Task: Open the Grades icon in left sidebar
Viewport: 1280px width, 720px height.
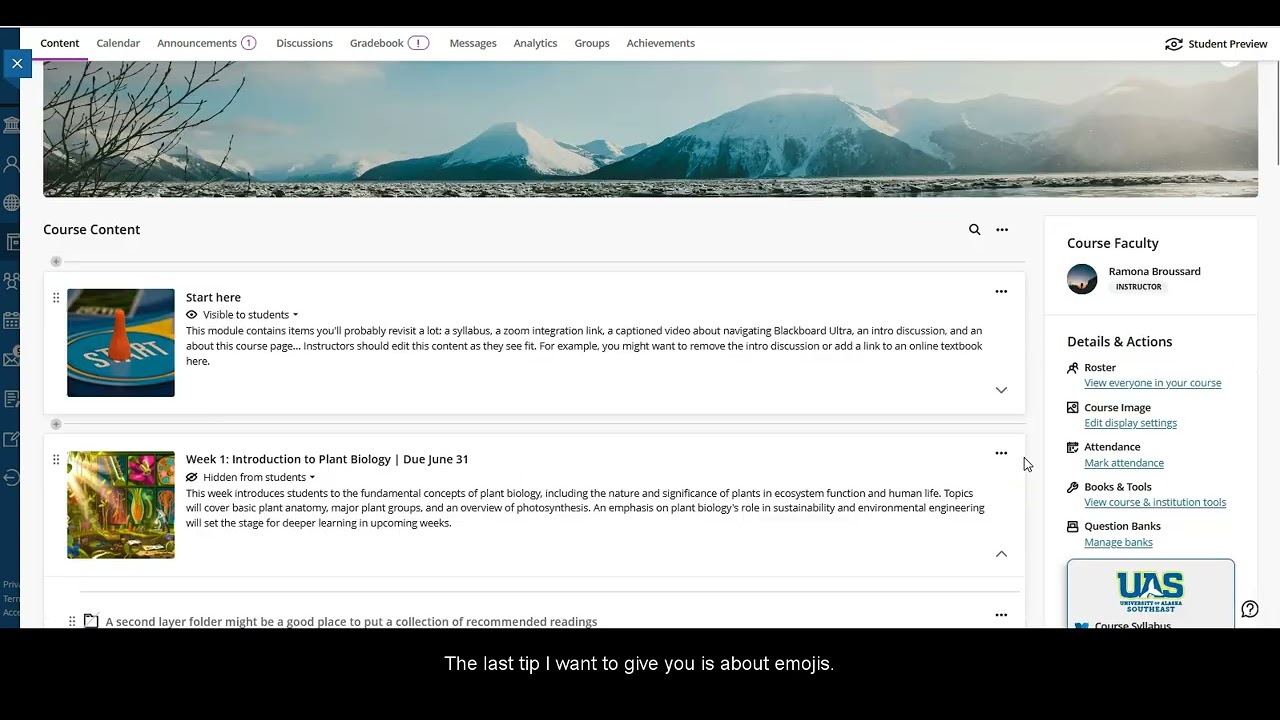Action: coord(12,399)
